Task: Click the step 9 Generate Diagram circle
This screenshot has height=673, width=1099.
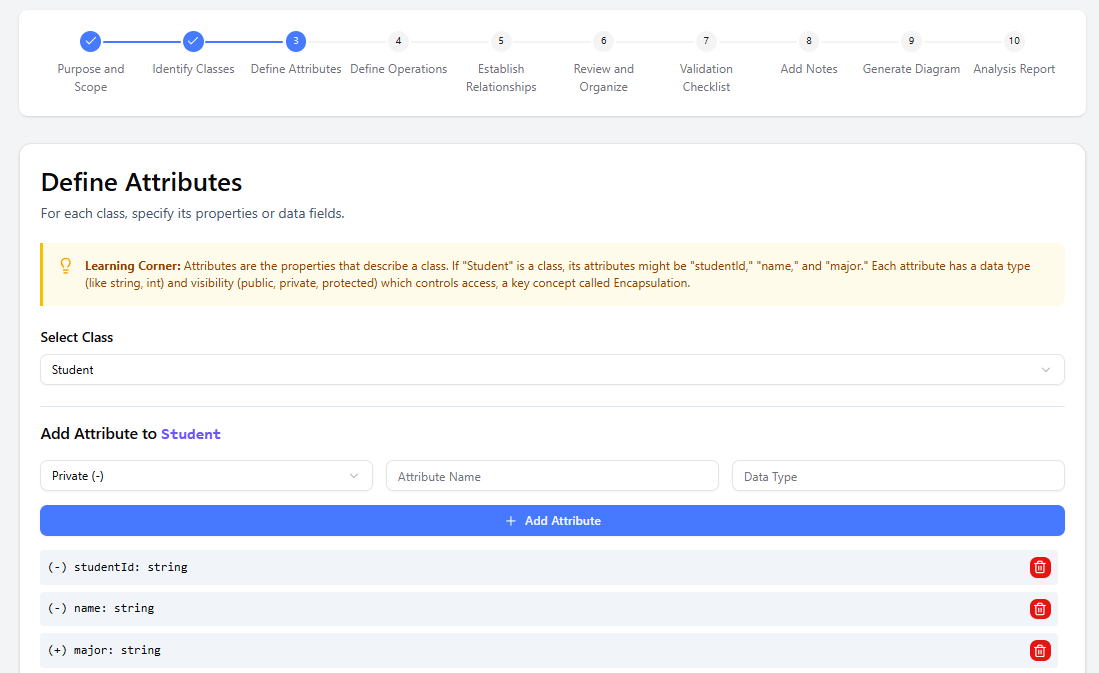Action: [x=911, y=41]
